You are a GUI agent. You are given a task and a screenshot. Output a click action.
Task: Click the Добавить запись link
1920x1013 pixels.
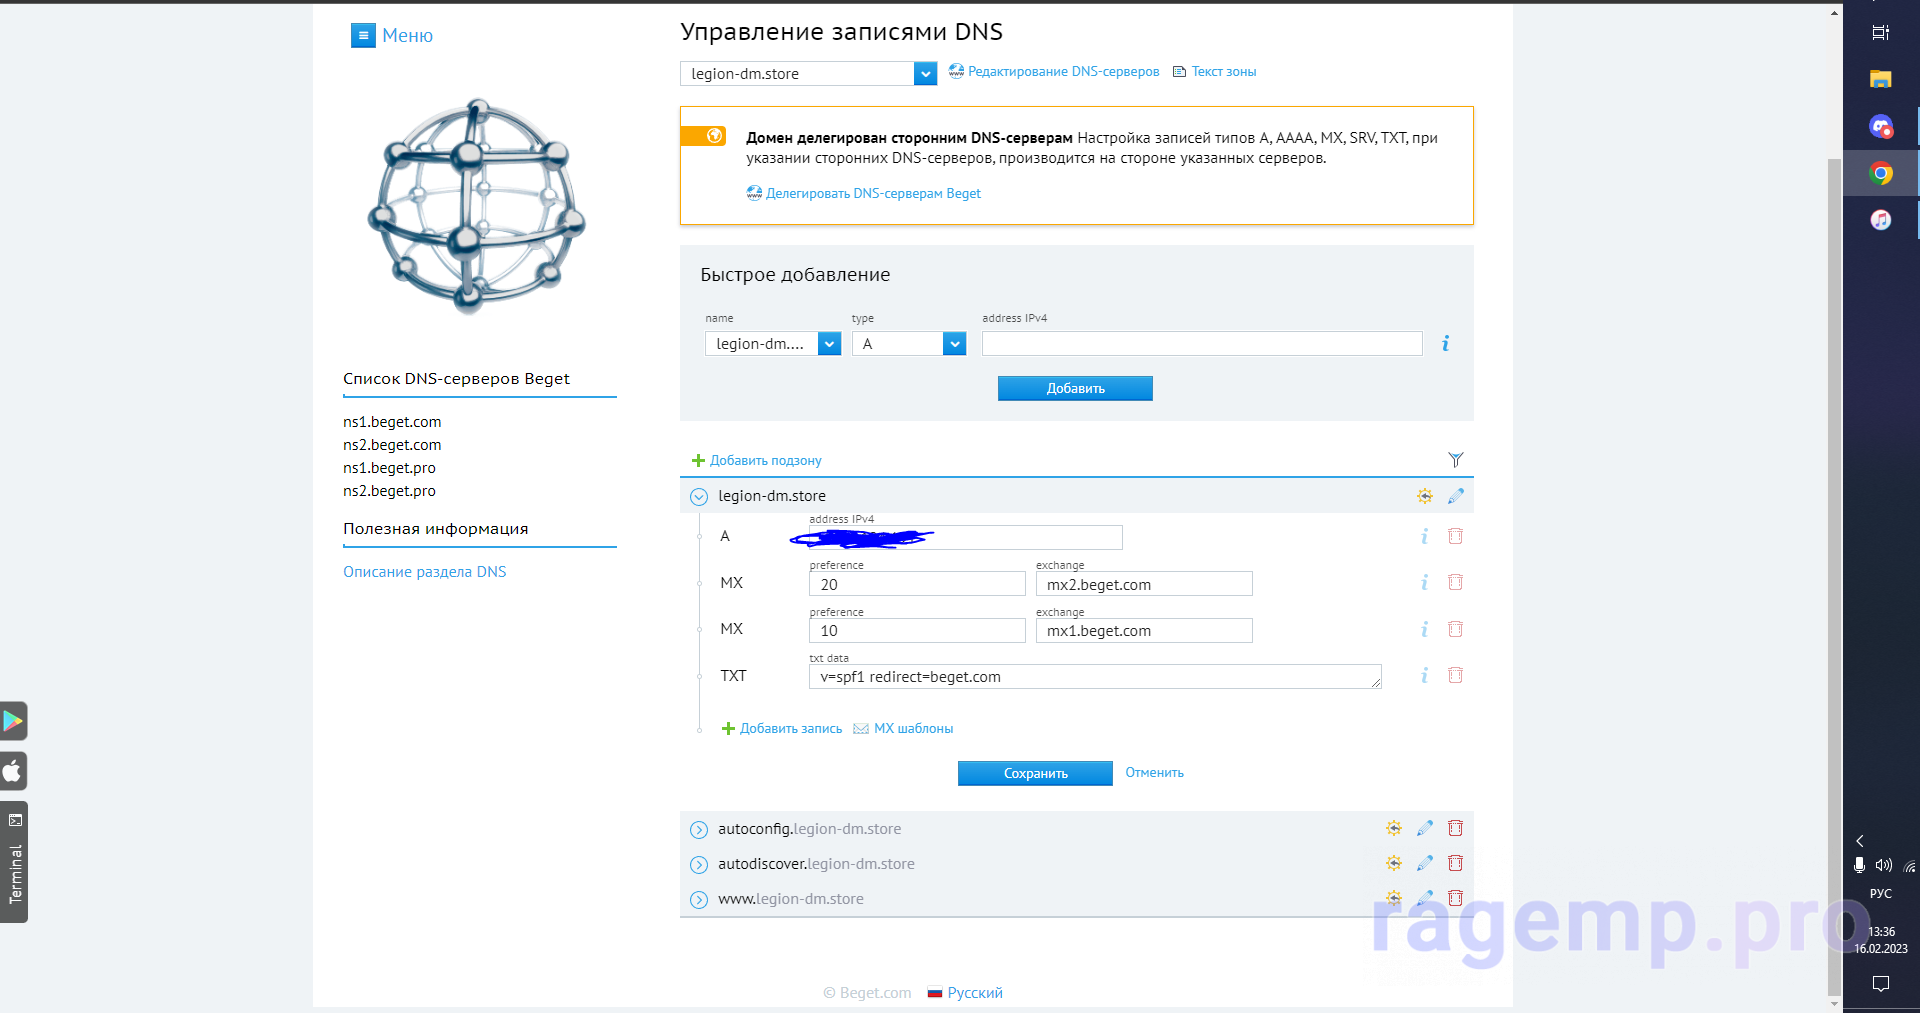pos(790,729)
